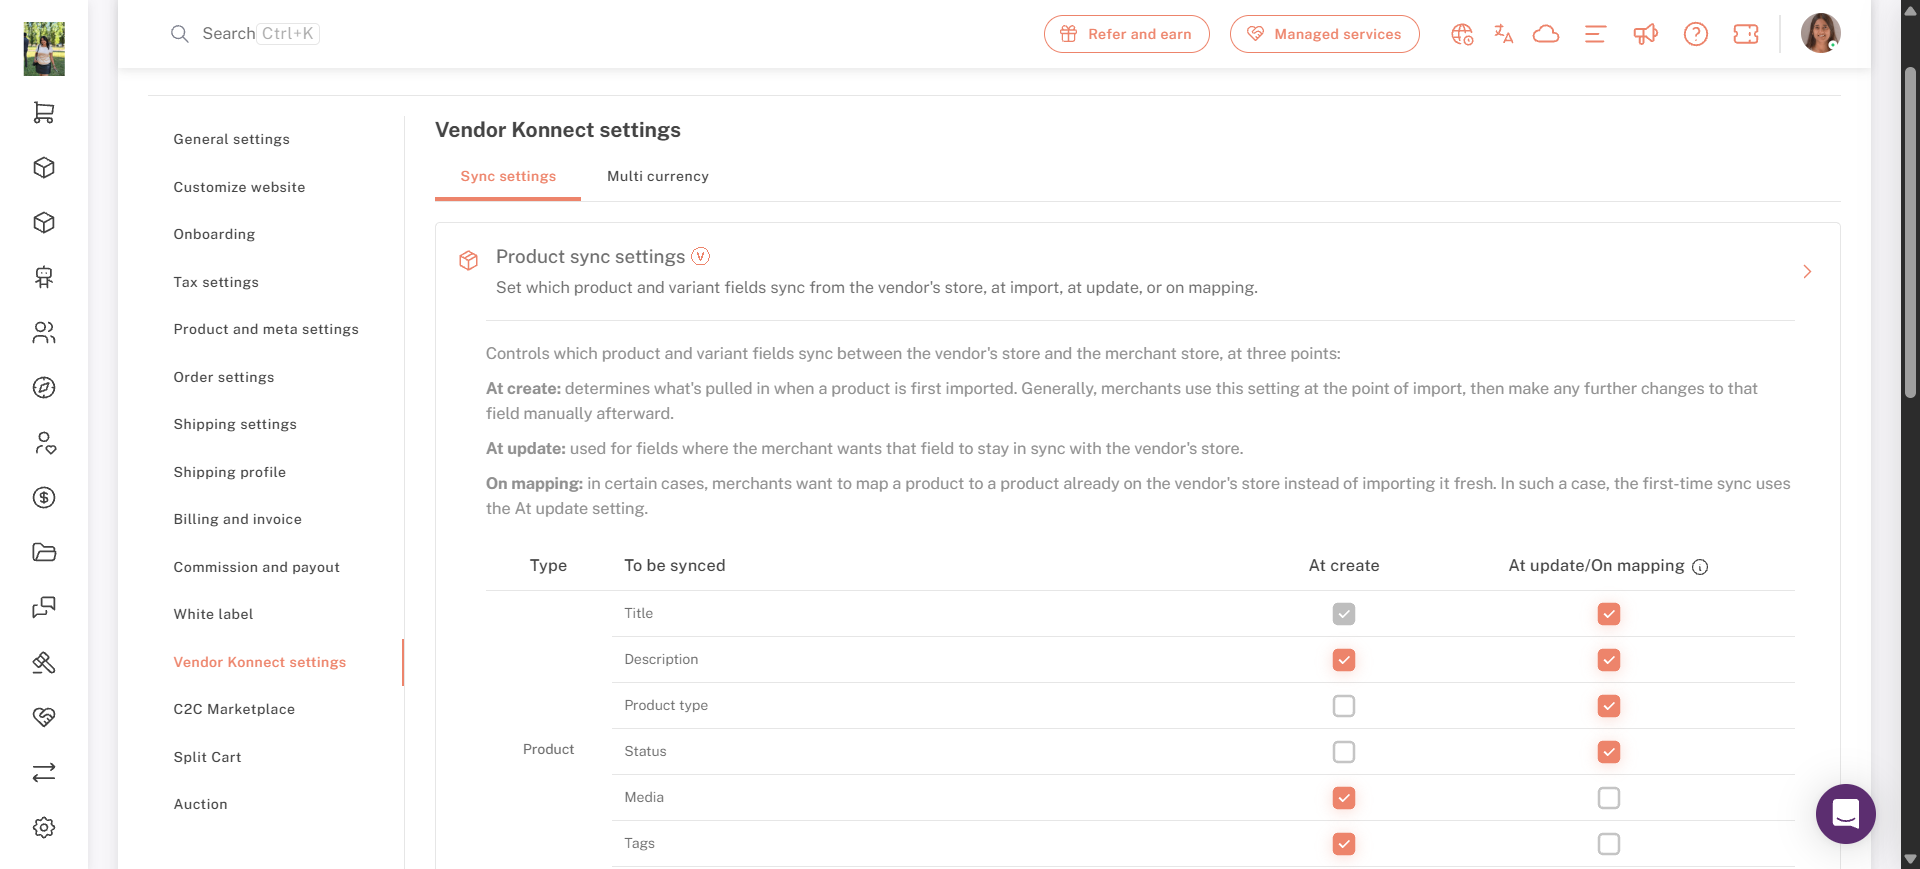The width and height of the screenshot is (1920, 869).
Task: Click the ticket coupon icon in header
Action: point(1746,34)
